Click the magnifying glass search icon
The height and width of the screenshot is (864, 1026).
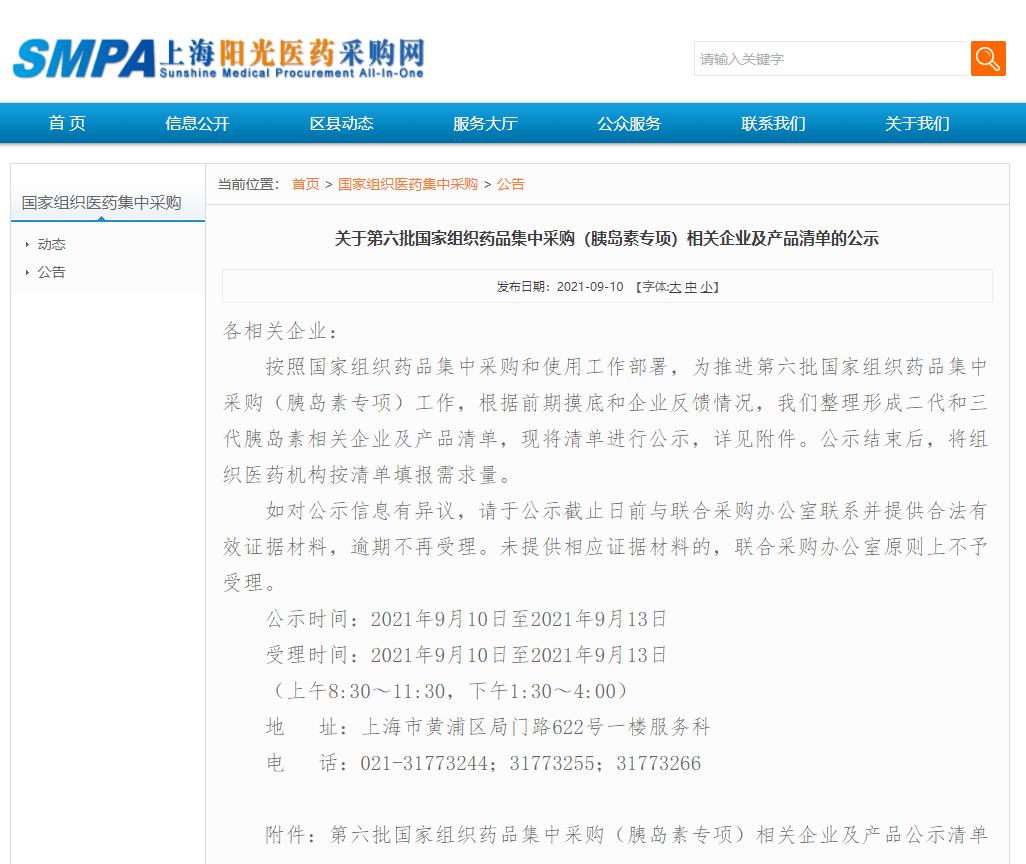pyautogui.click(x=988, y=59)
